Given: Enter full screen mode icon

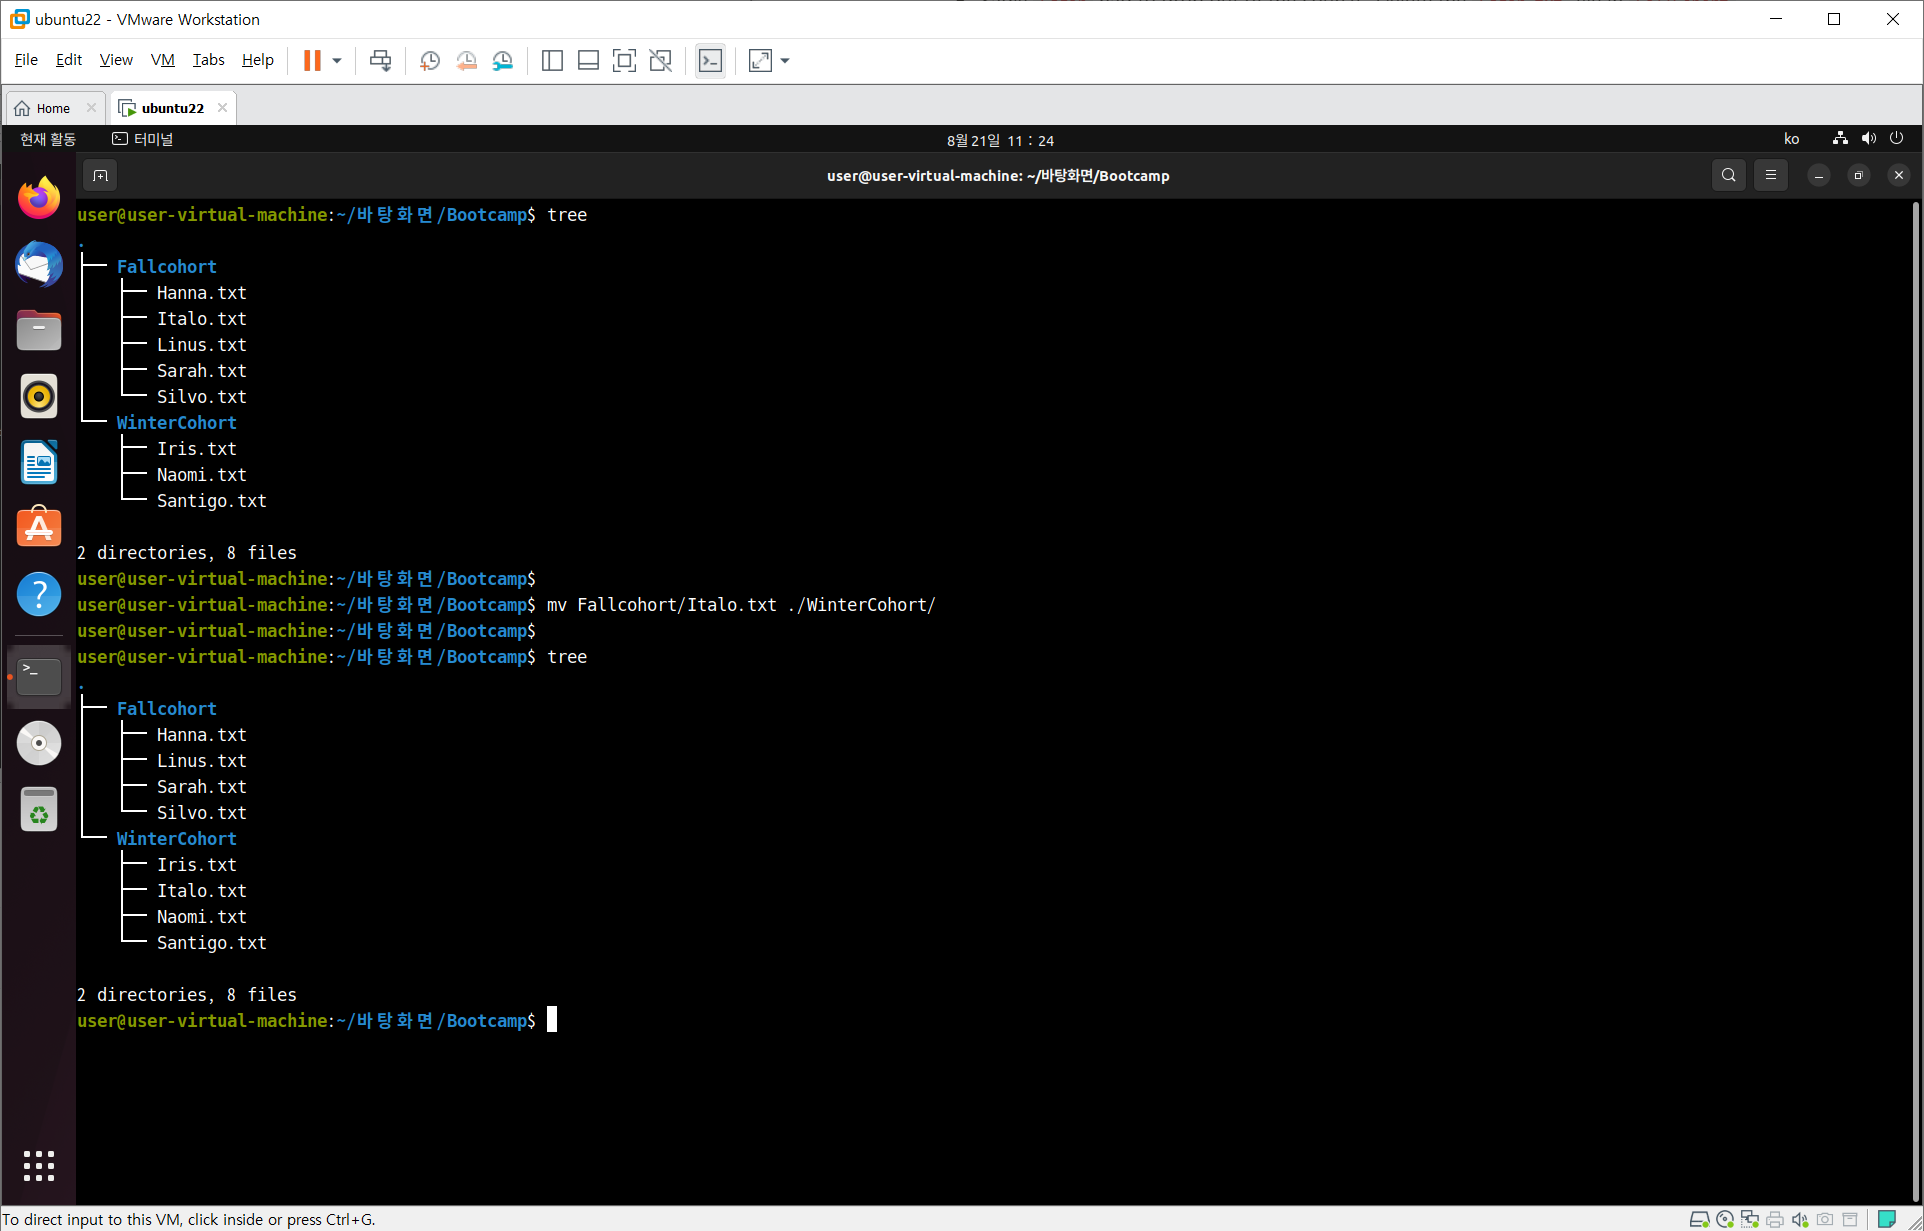Looking at the screenshot, I should click(x=624, y=61).
